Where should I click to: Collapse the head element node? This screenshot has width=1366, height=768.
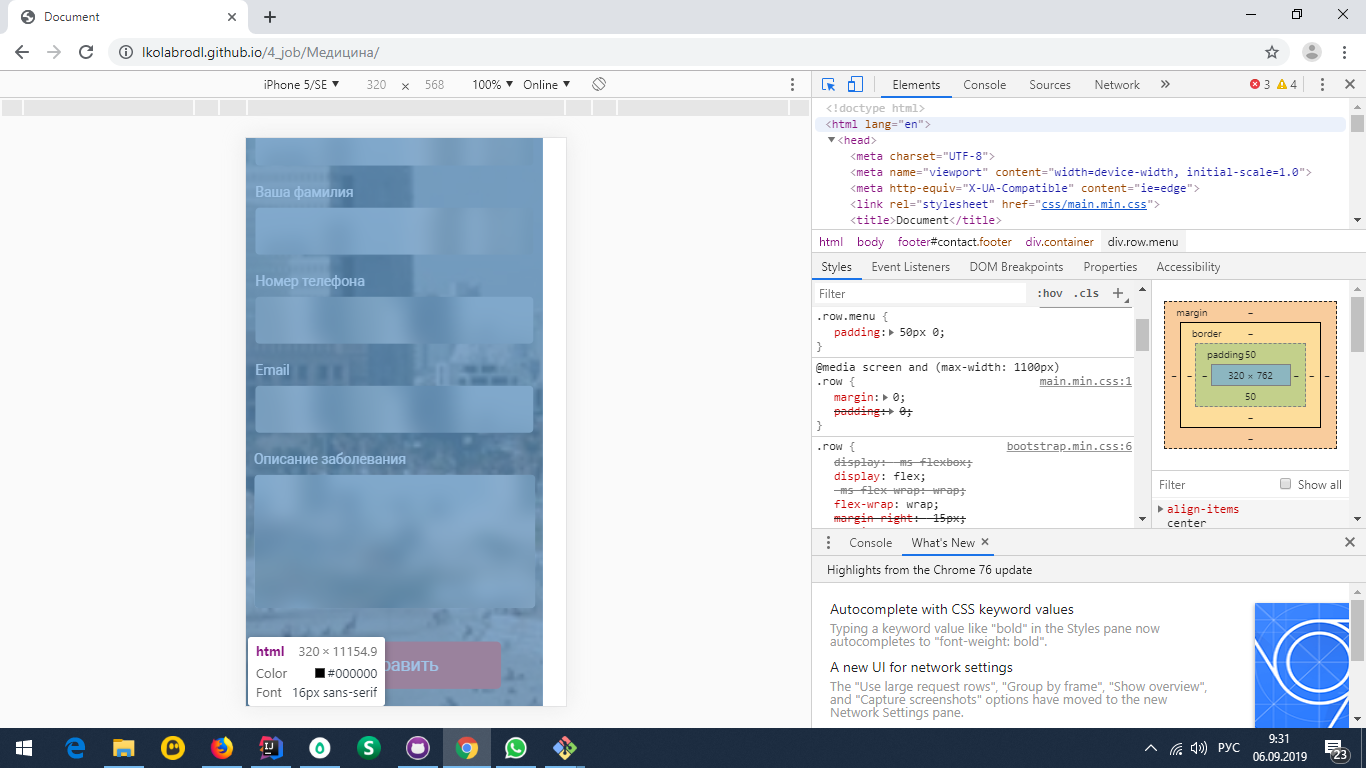pyautogui.click(x=832, y=140)
